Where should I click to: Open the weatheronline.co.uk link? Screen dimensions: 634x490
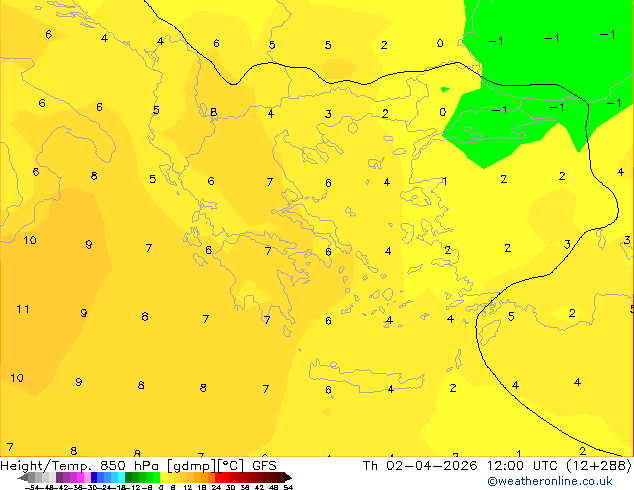pyautogui.click(x=550, y=481)
